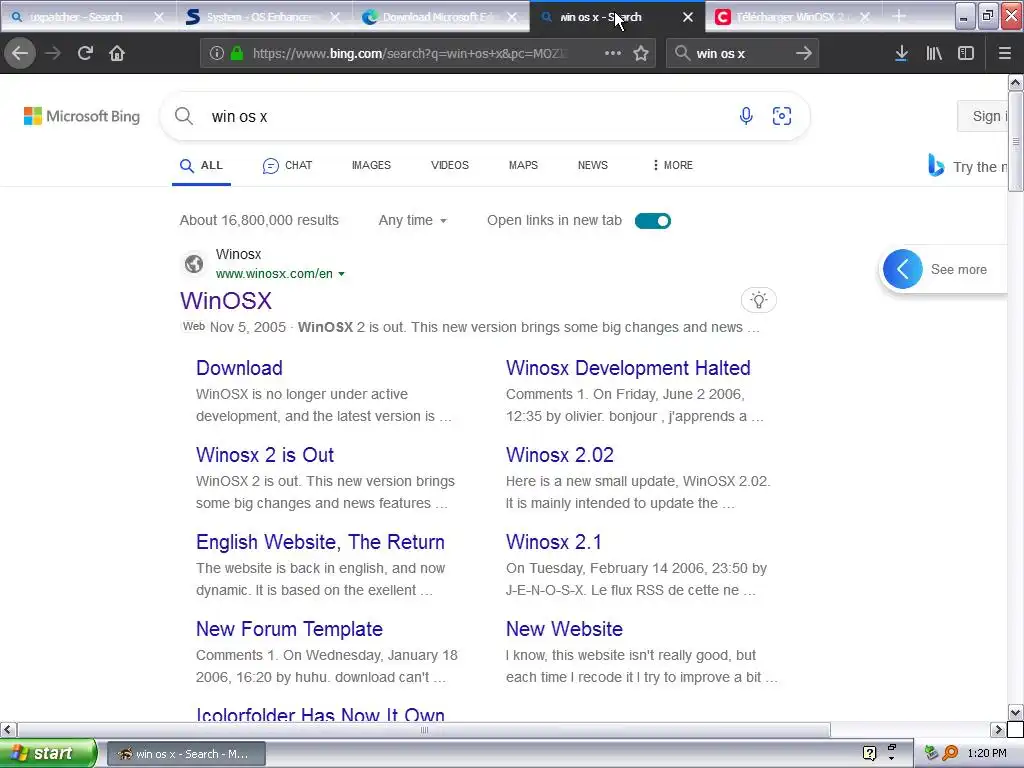Click the 1:20 PM taskbar clock
Viewport: 1024px width, 768px height.
point(987,753)
